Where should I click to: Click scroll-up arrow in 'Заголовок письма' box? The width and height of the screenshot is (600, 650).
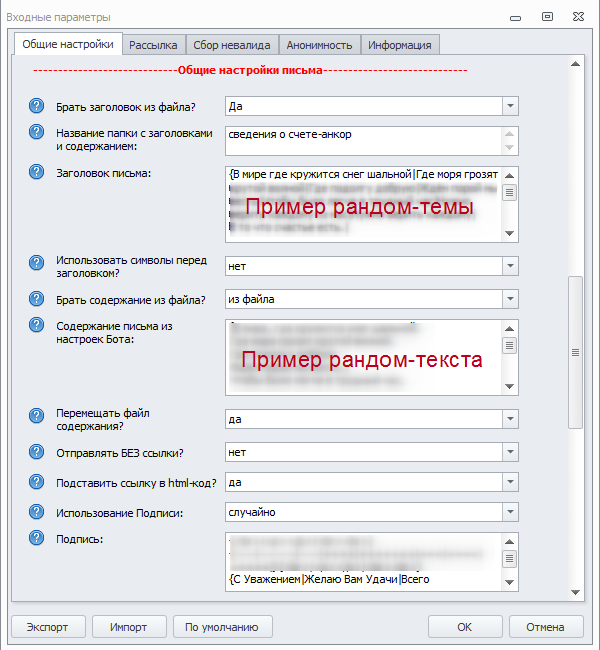pyautogui.click(x=510, y=175)
